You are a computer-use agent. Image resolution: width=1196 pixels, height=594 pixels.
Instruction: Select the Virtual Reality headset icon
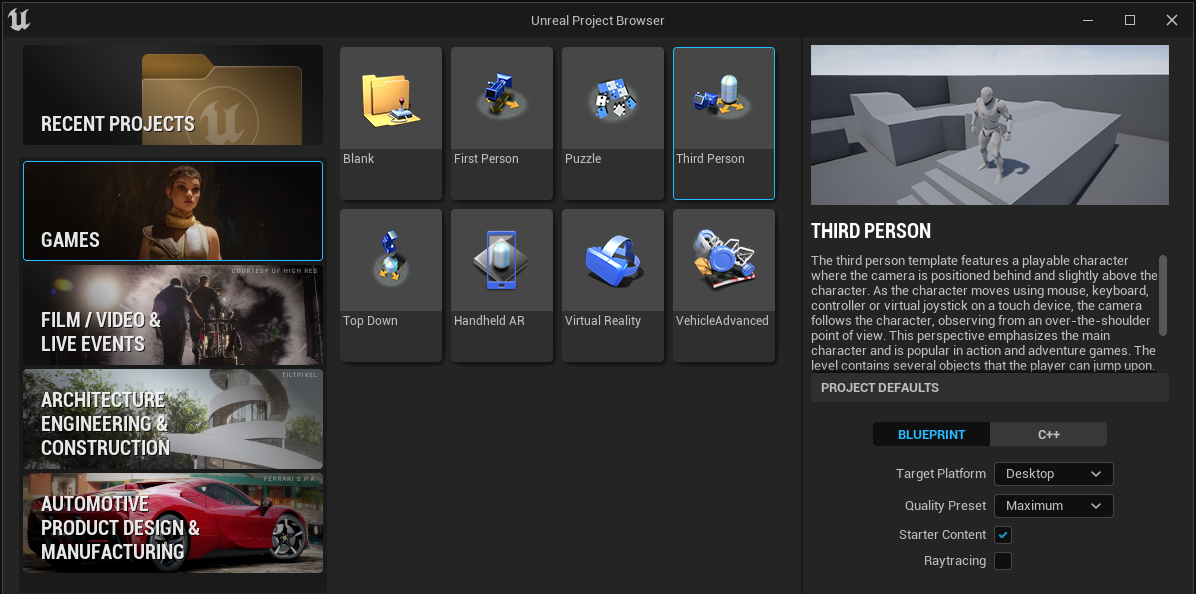tap(612, 260)
